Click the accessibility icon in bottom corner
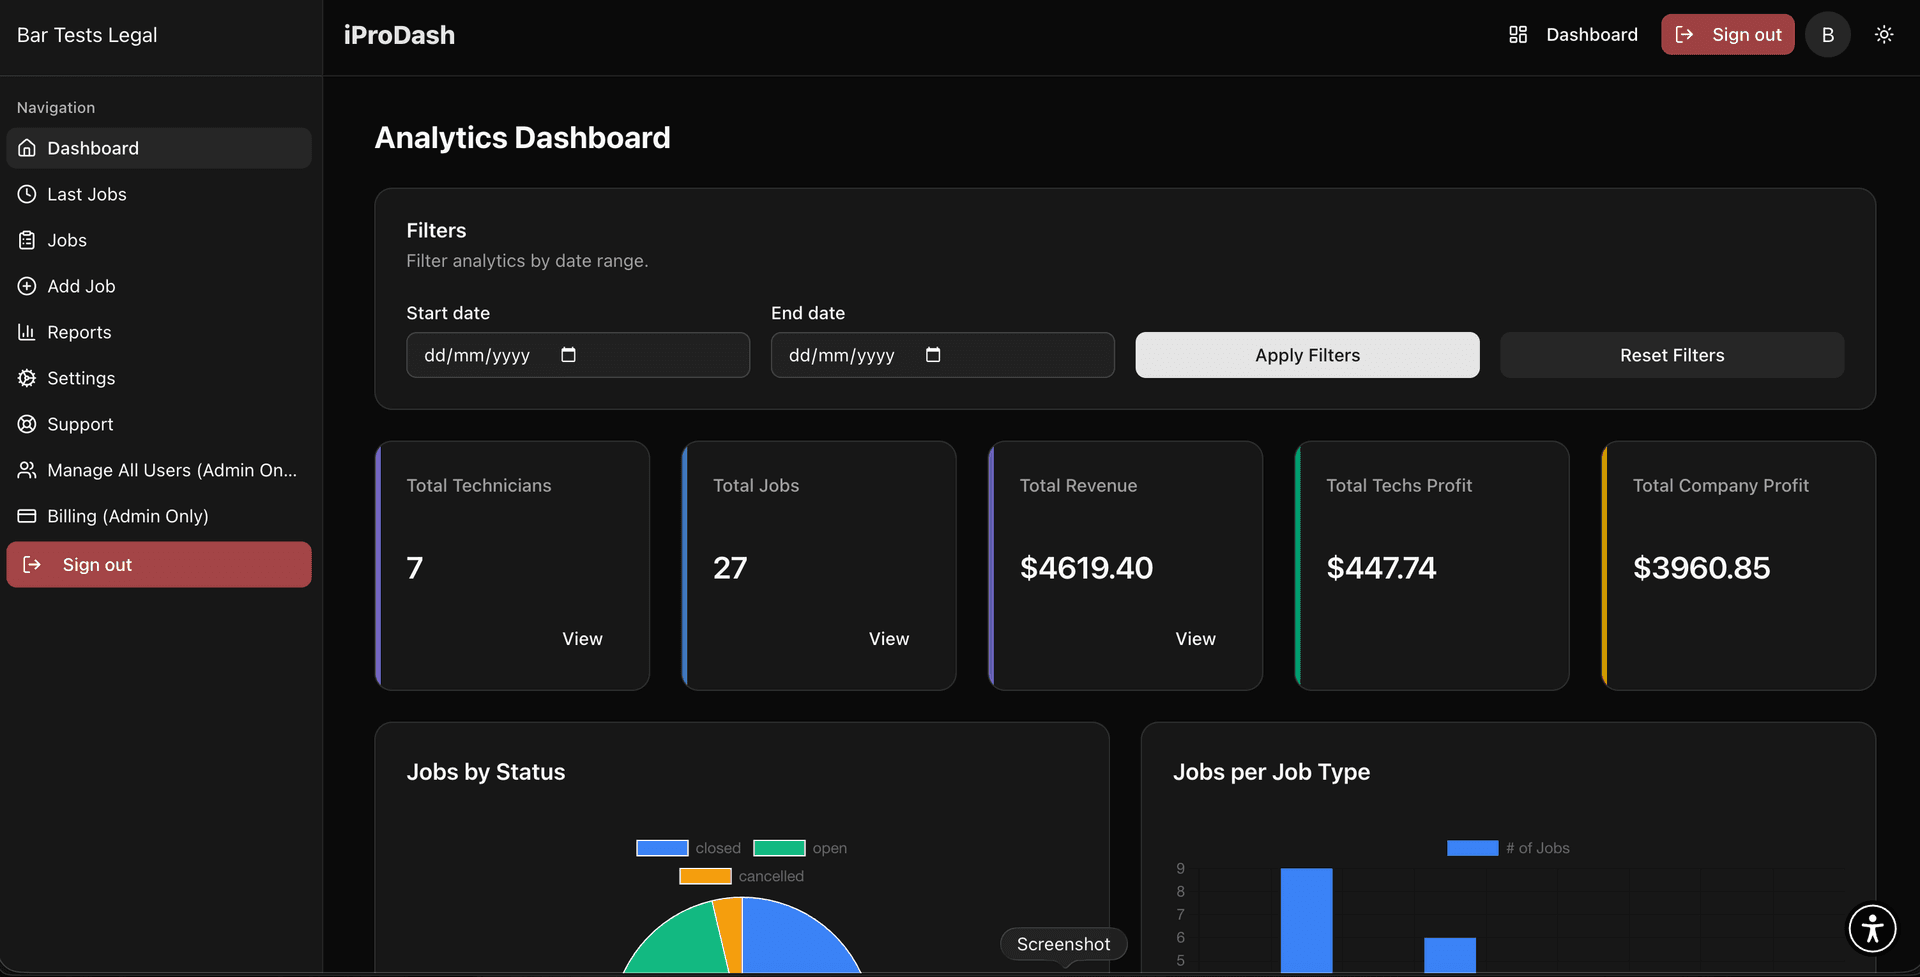The height and width of the screenshot is (977, 1920). pyautogui.click(x=1873, y=928)
